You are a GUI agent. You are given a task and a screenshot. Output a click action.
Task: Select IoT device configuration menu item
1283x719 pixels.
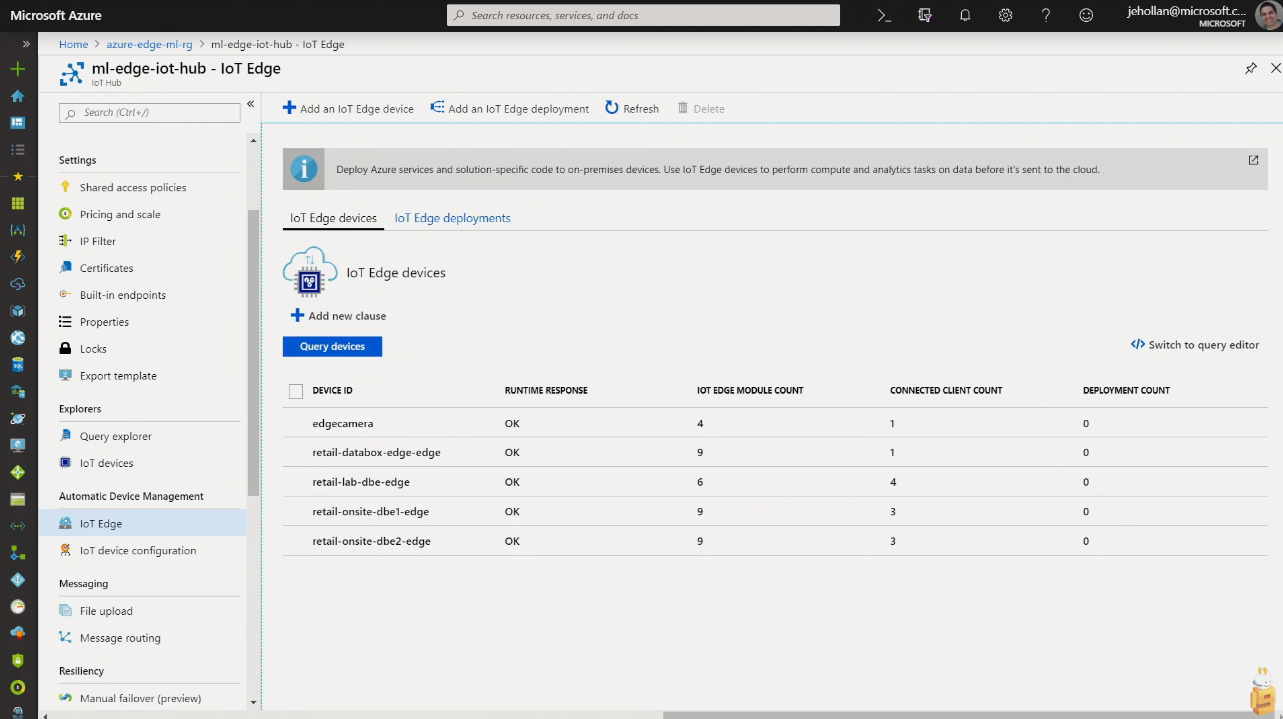138,550
